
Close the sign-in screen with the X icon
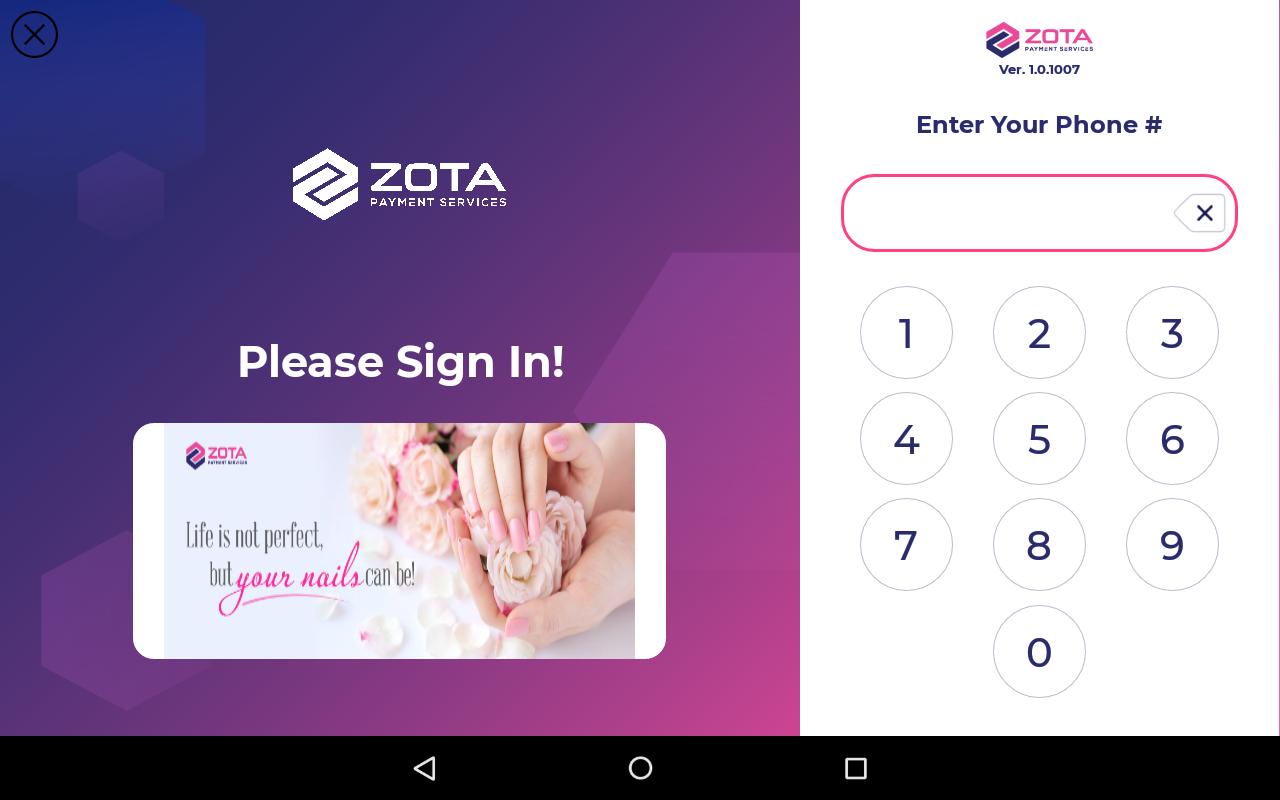34,35
